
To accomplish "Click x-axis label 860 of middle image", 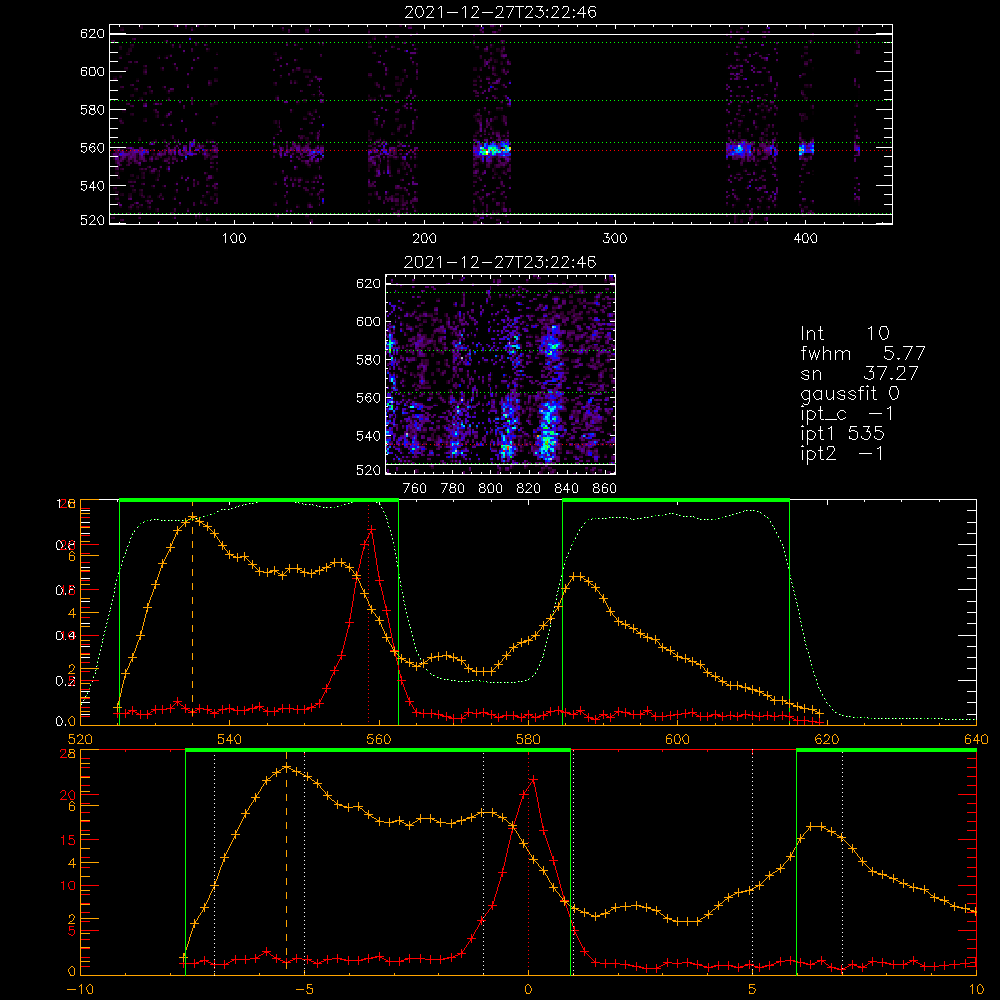I will 605,489.
